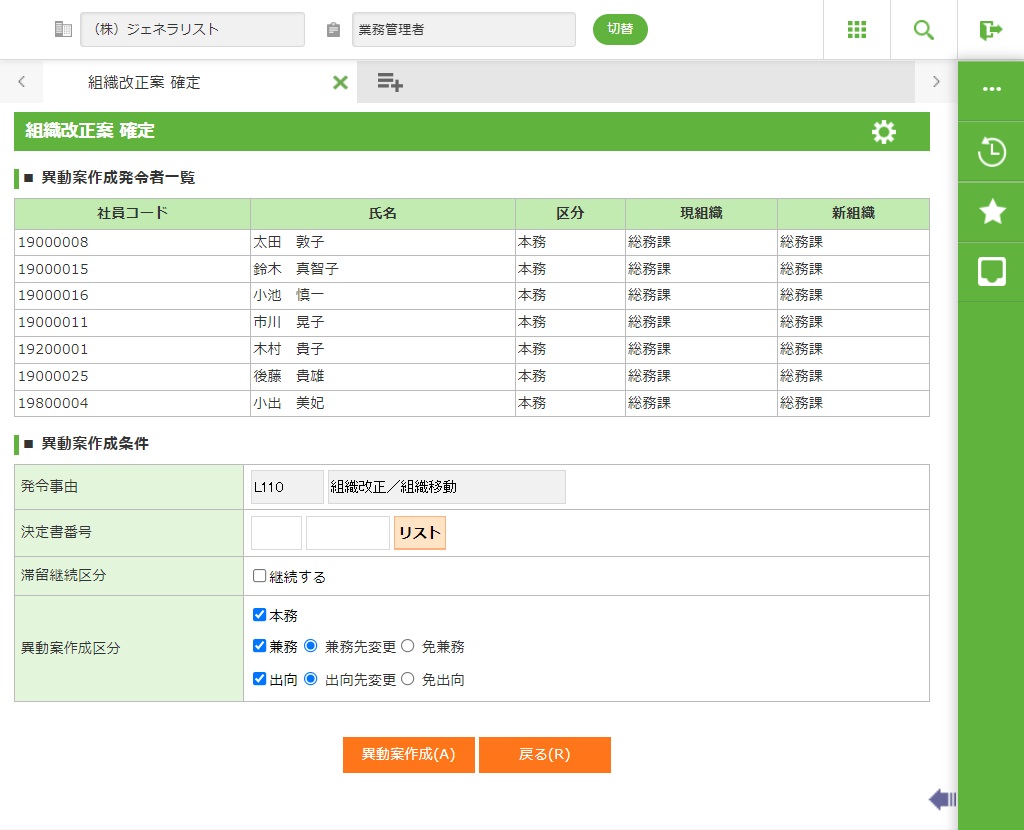Open favorites star icon in sidebar

coord(991,211)
